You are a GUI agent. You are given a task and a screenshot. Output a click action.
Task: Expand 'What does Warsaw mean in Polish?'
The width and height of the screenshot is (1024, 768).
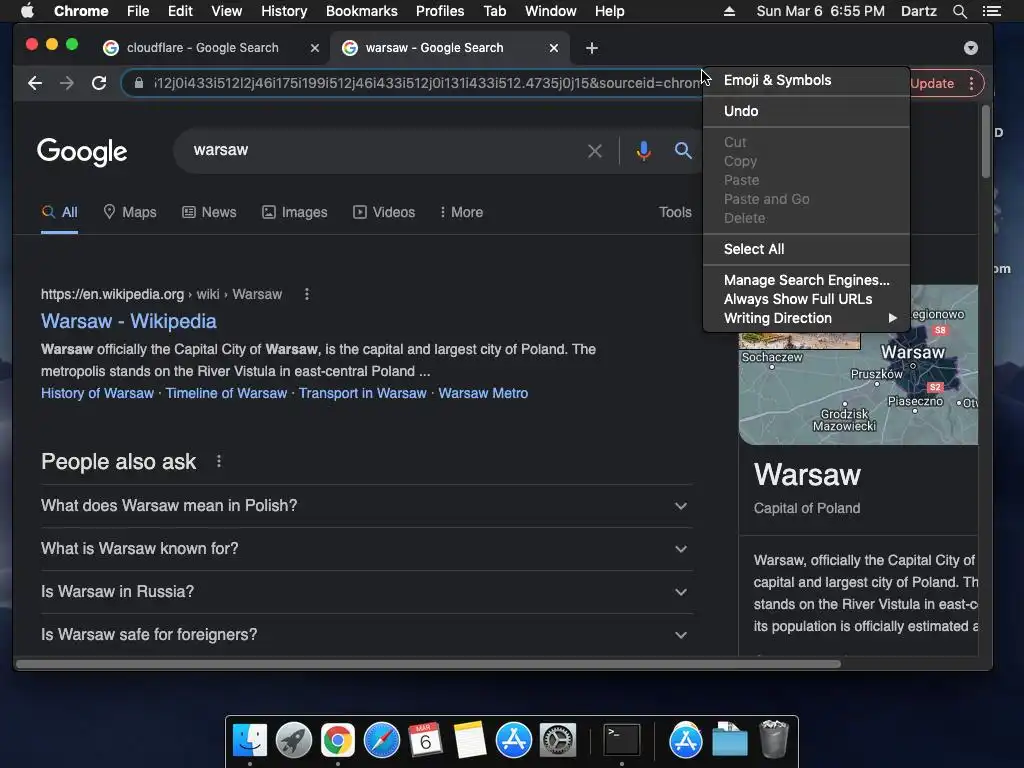point(366,505)
